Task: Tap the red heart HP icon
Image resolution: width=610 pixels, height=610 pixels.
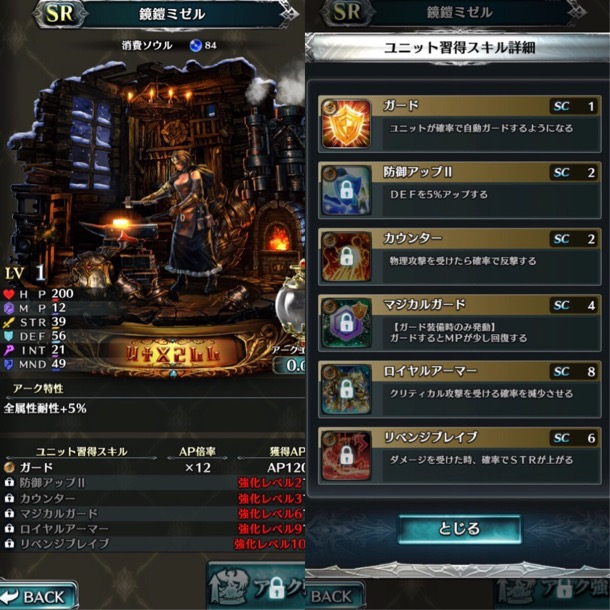Action: [9, 294]
